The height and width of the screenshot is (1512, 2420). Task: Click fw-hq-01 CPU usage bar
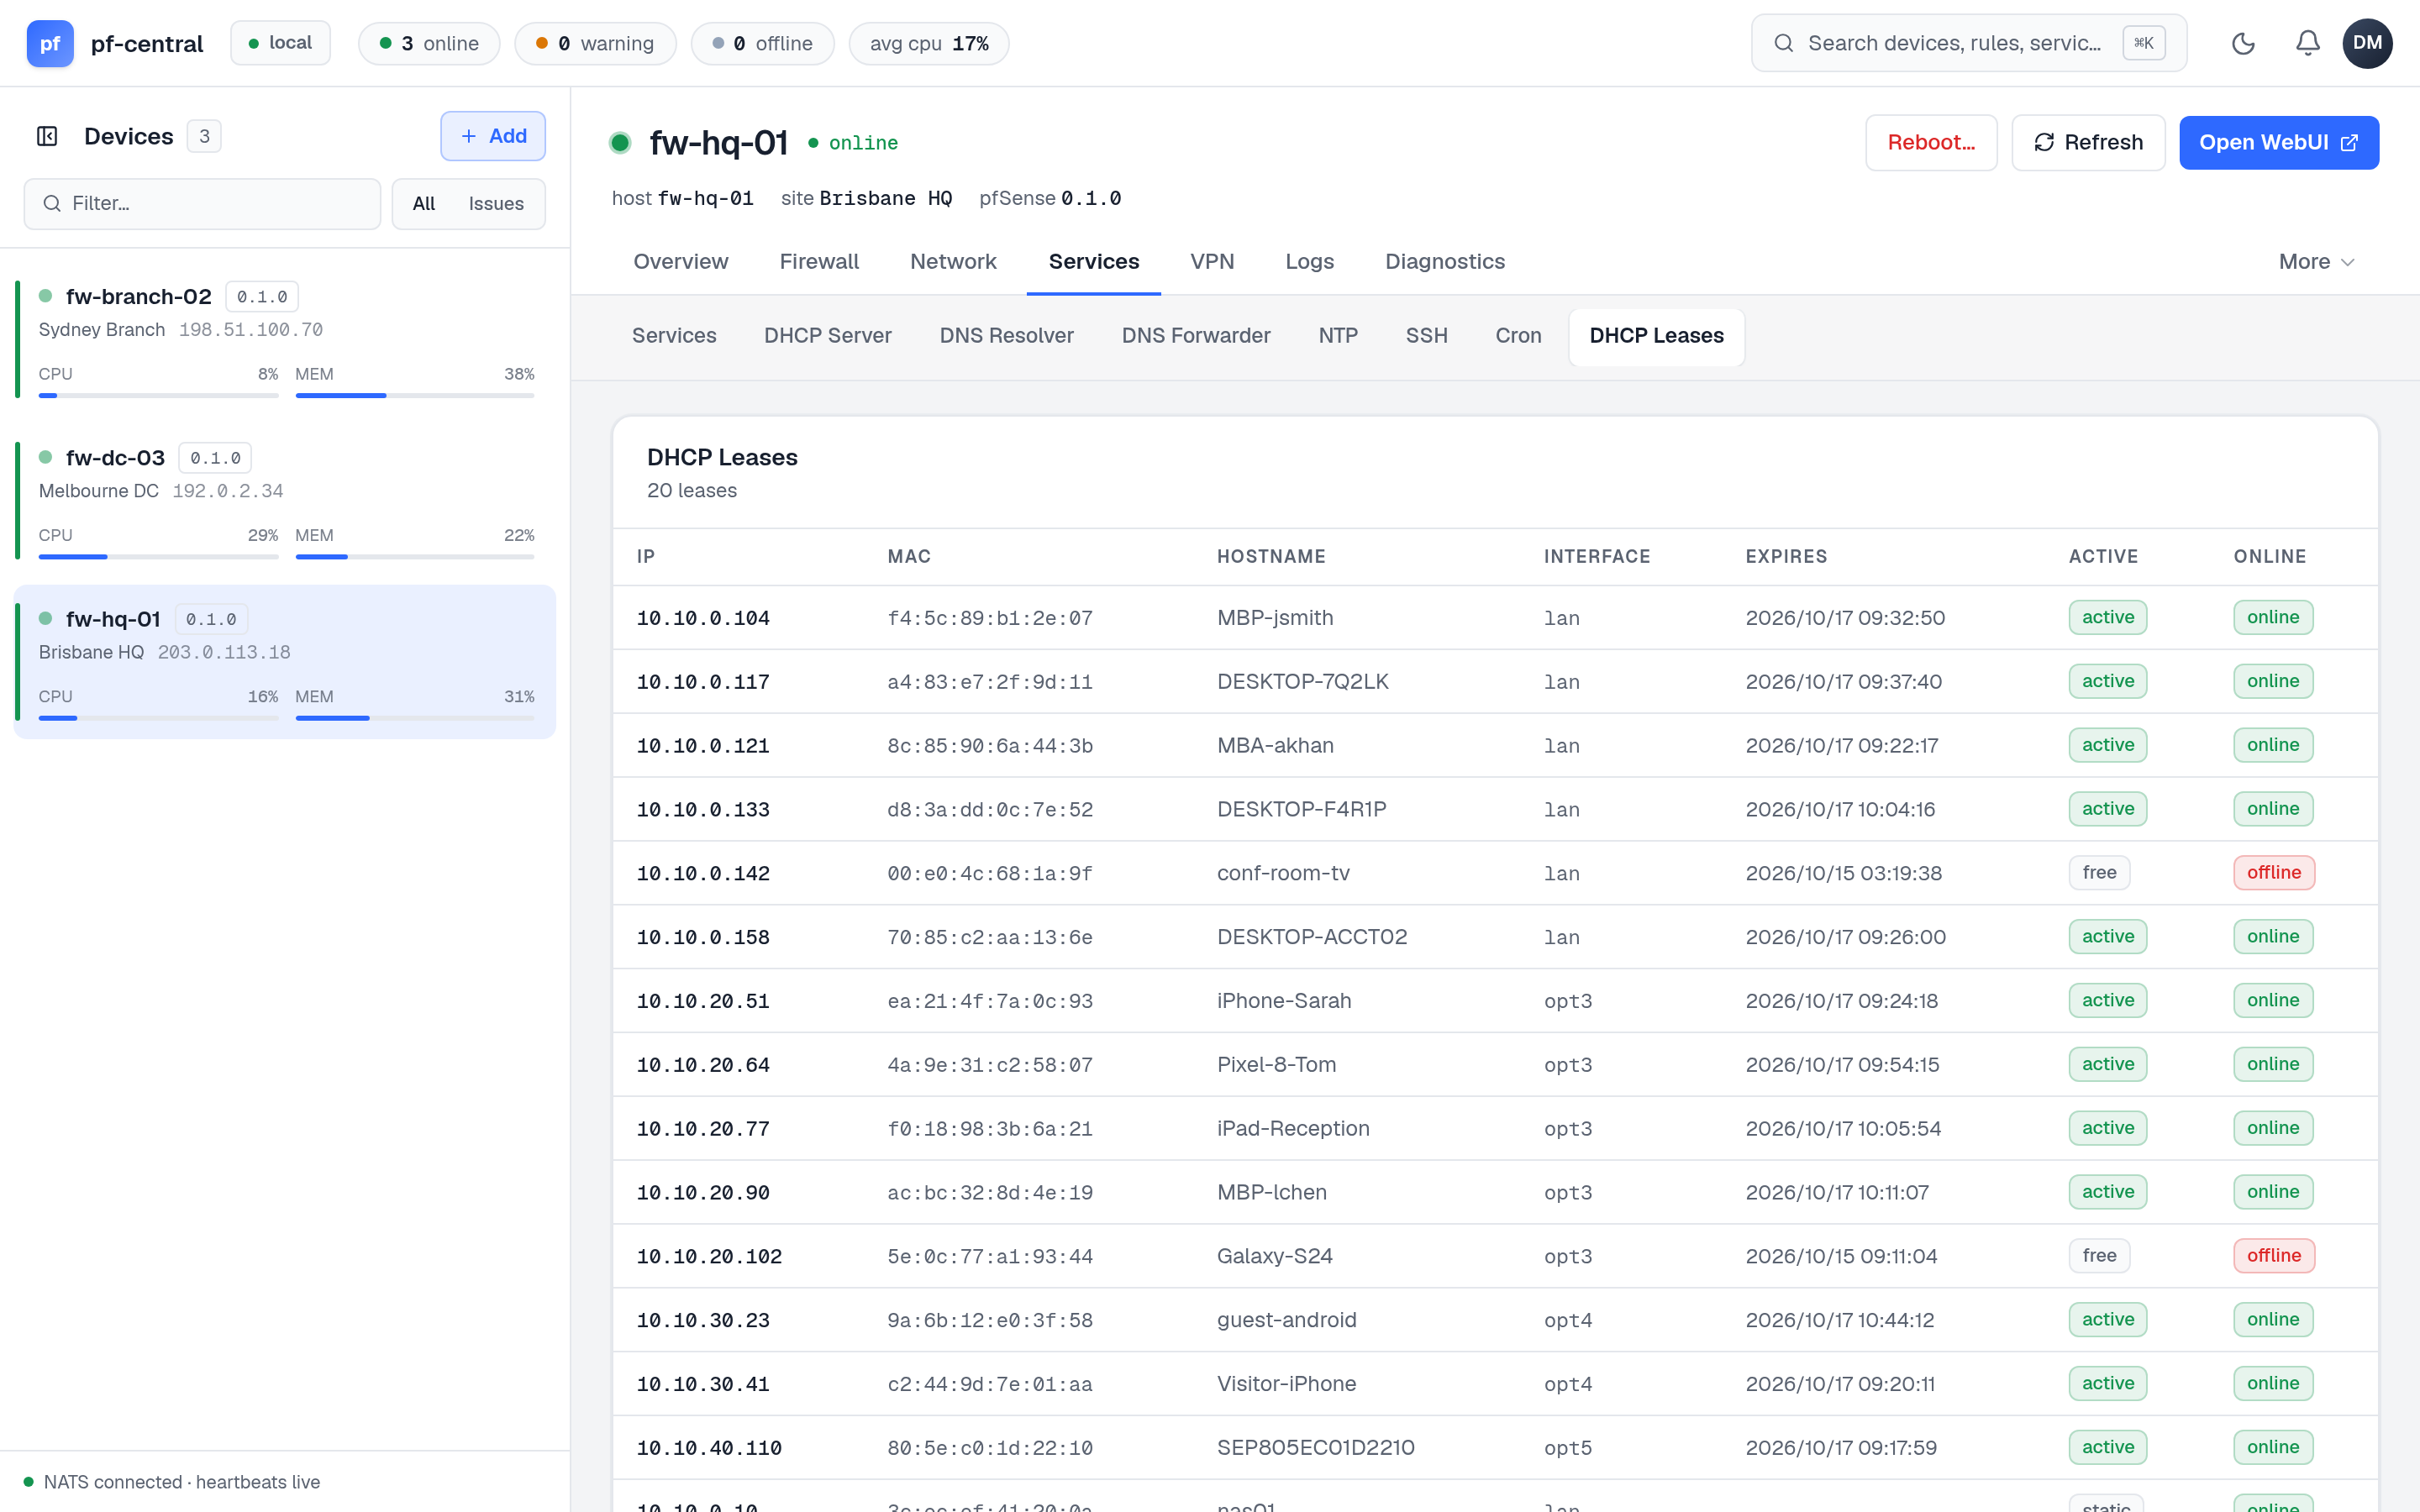tap(158, 718)
